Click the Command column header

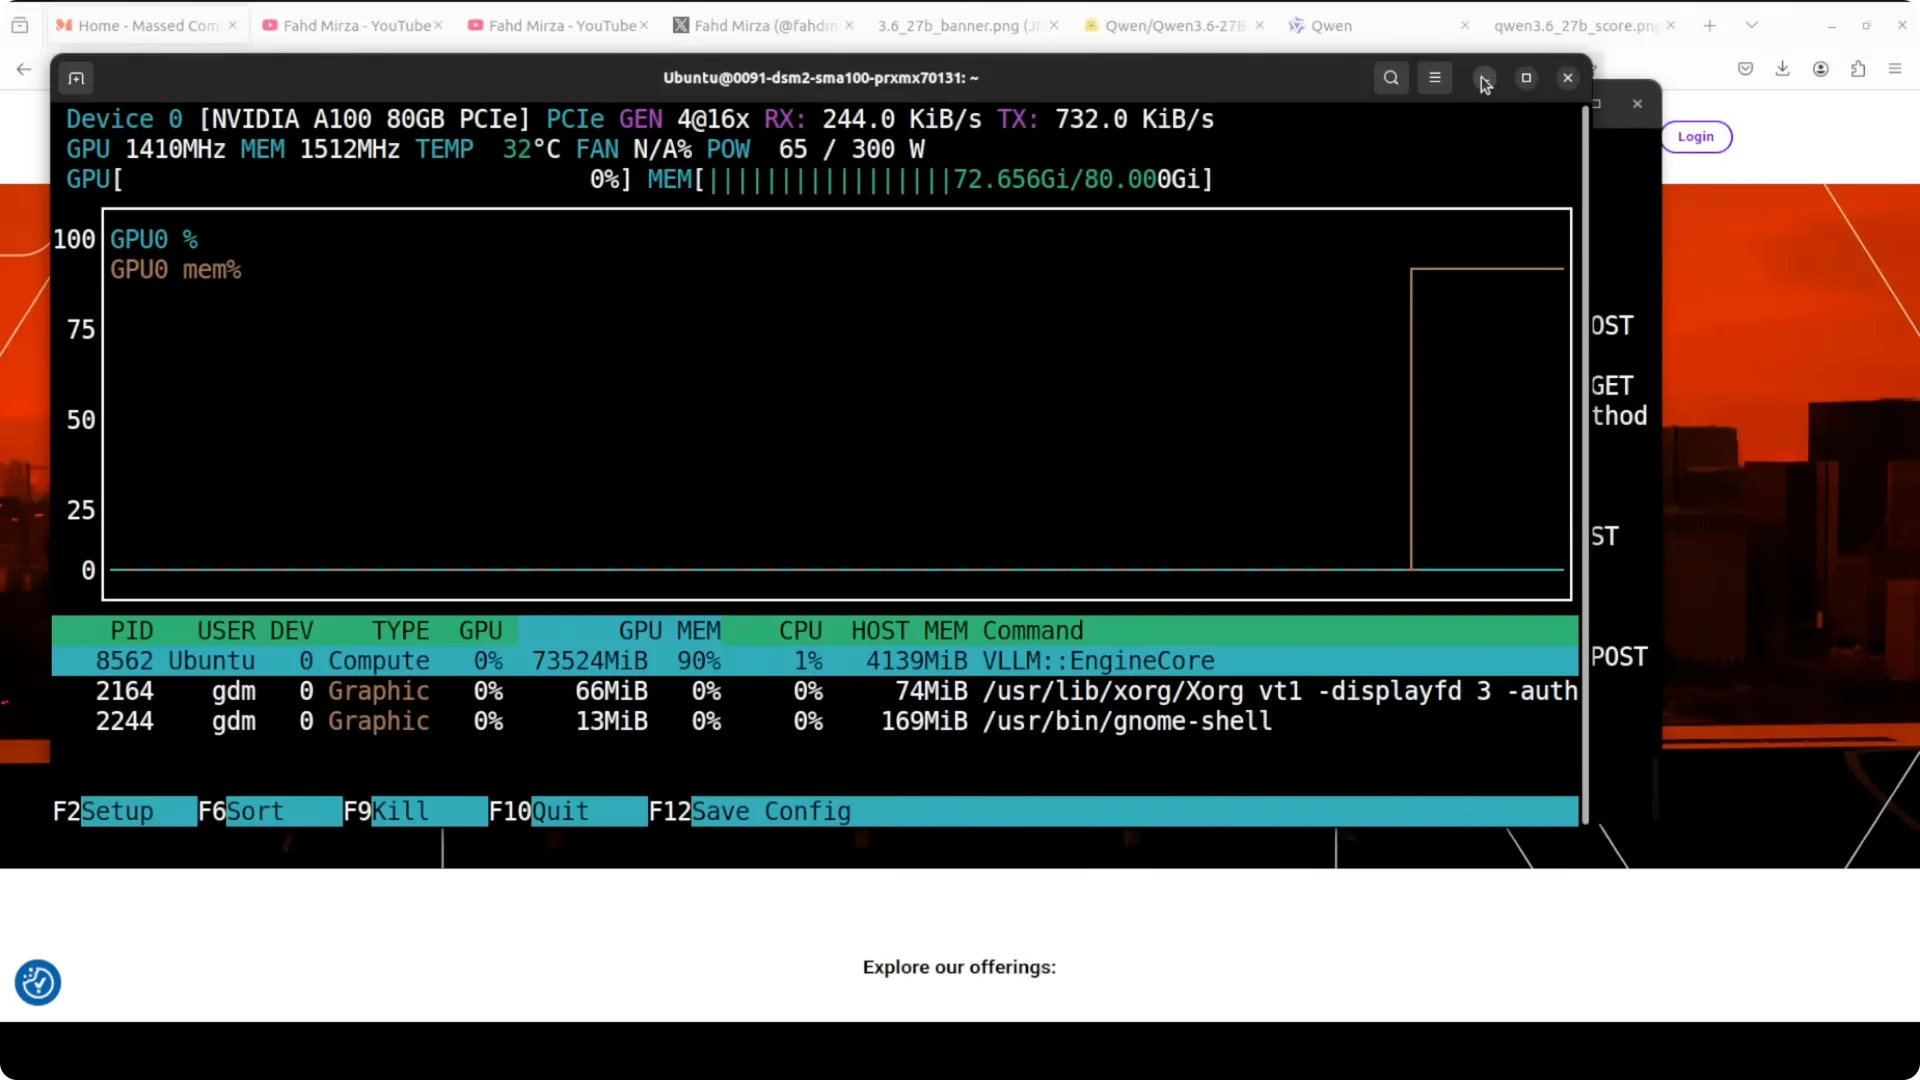[1033, 631]
